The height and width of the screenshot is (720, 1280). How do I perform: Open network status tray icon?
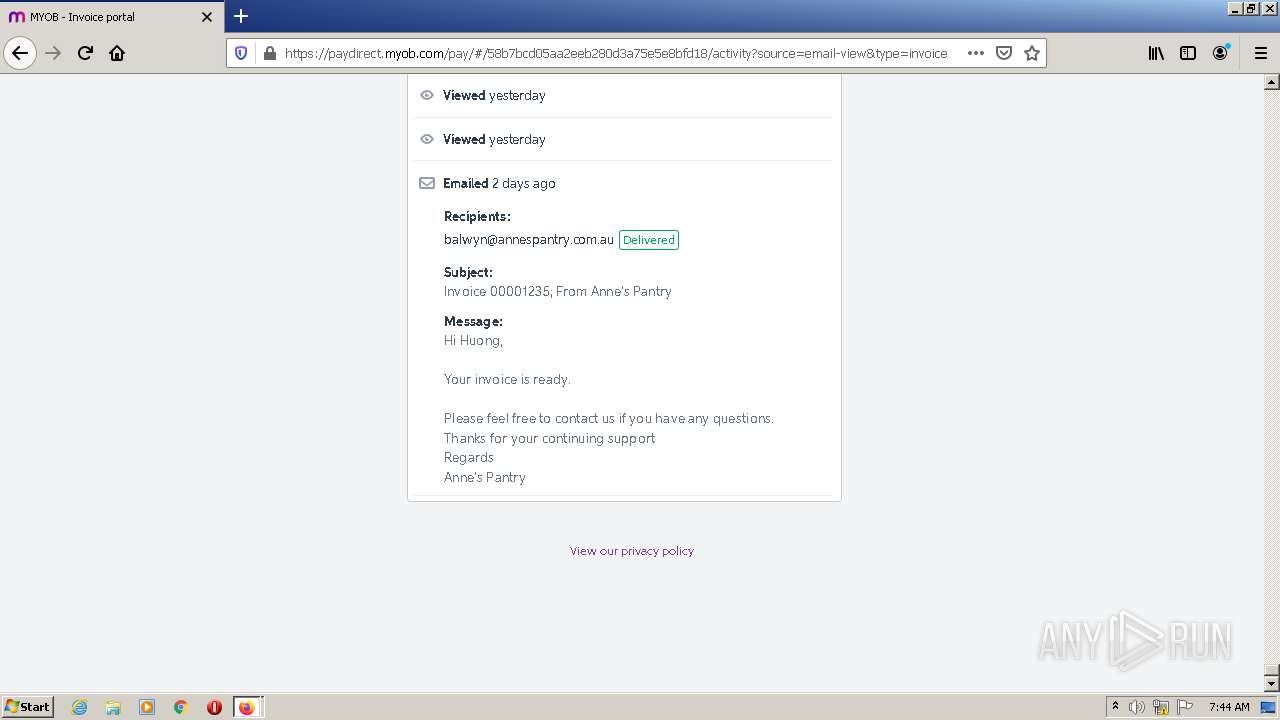1161,707
